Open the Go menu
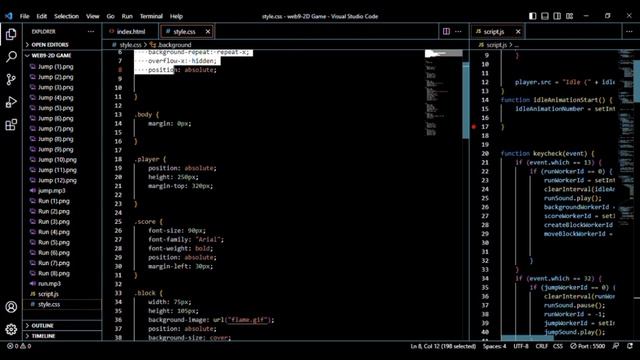This screenshot has width=640, height=360. [x=110, y=16]
